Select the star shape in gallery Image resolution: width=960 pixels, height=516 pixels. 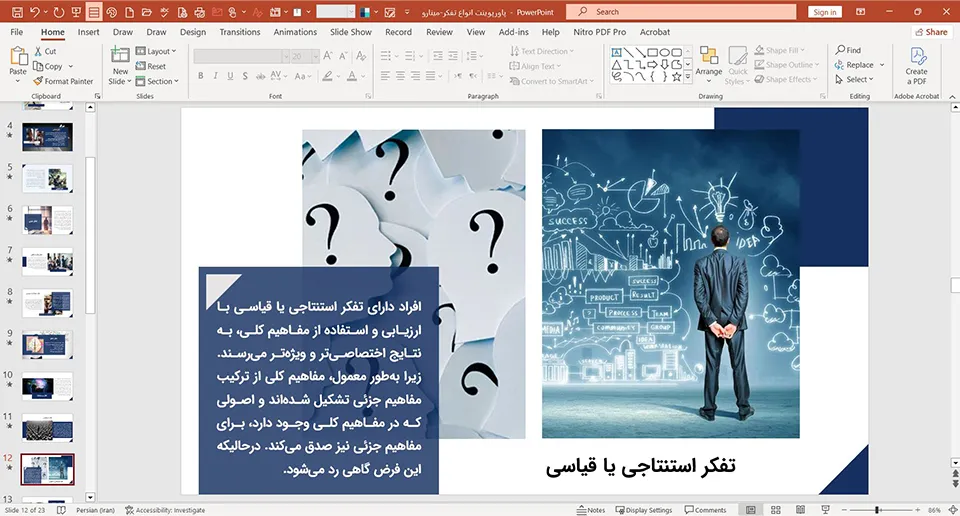[x=676, y=77]
